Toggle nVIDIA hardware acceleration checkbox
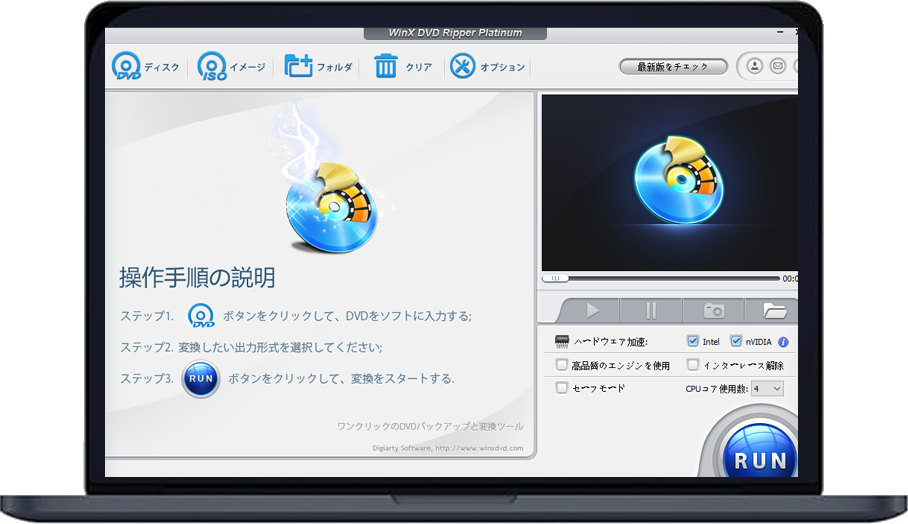Screen dimensions: 908x524 735,341
